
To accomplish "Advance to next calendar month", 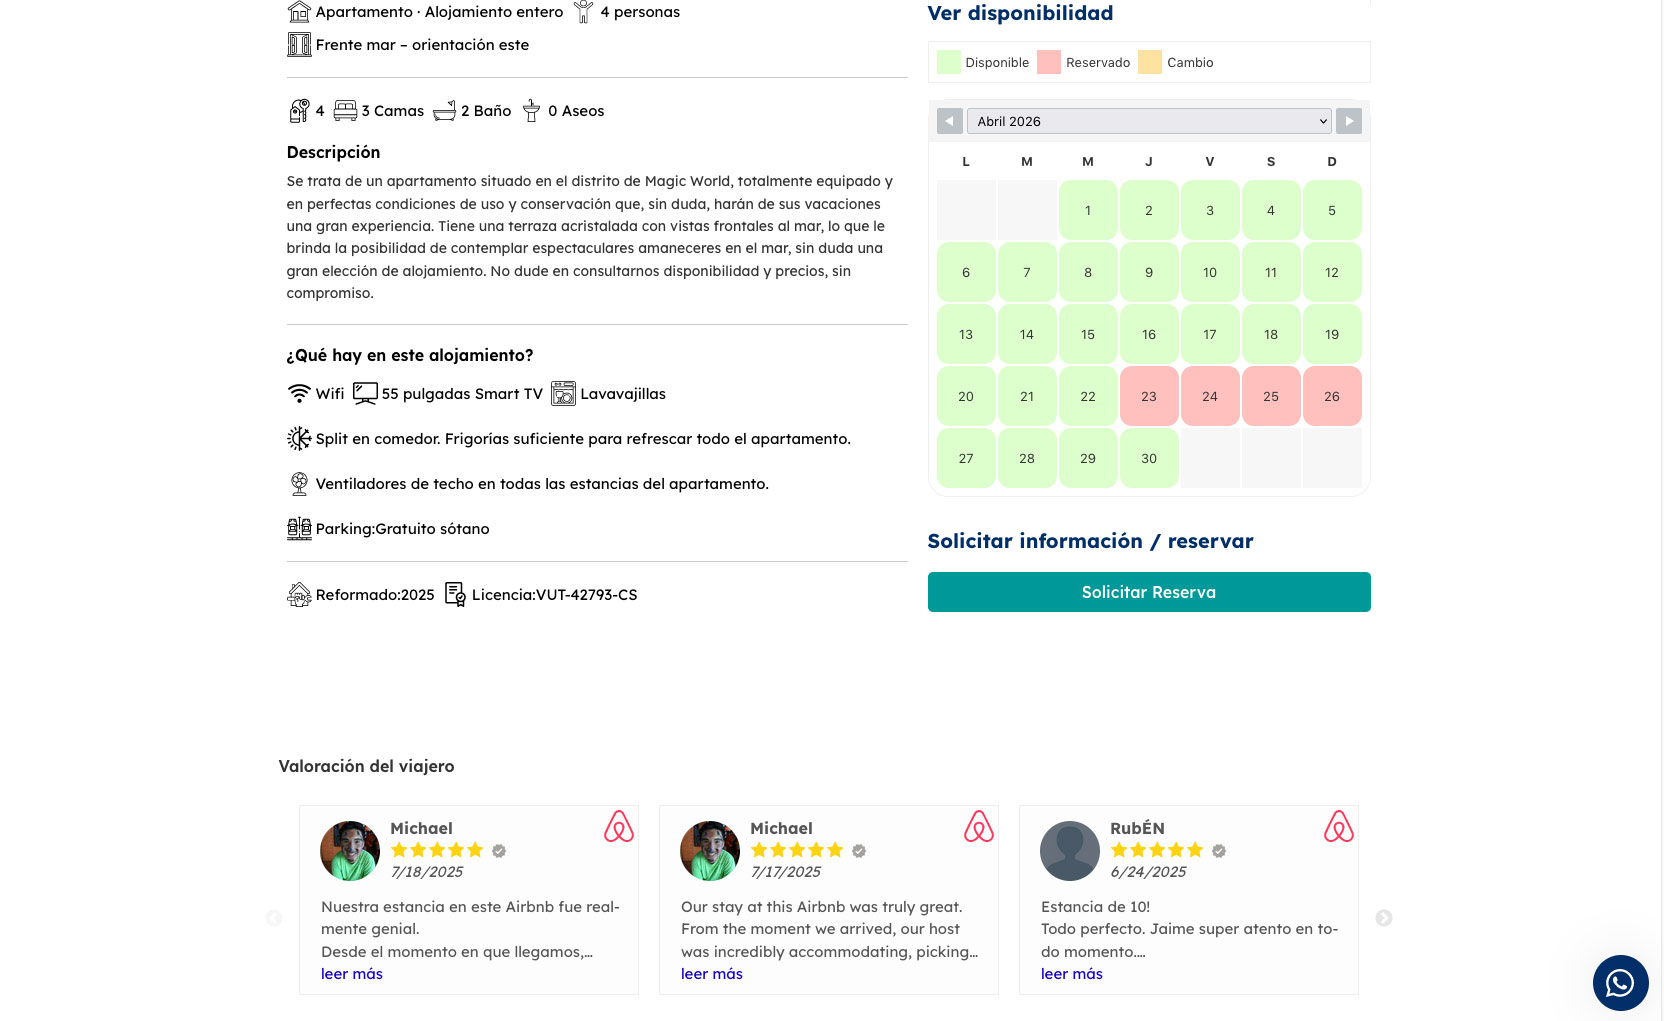I will point(1349,121).
